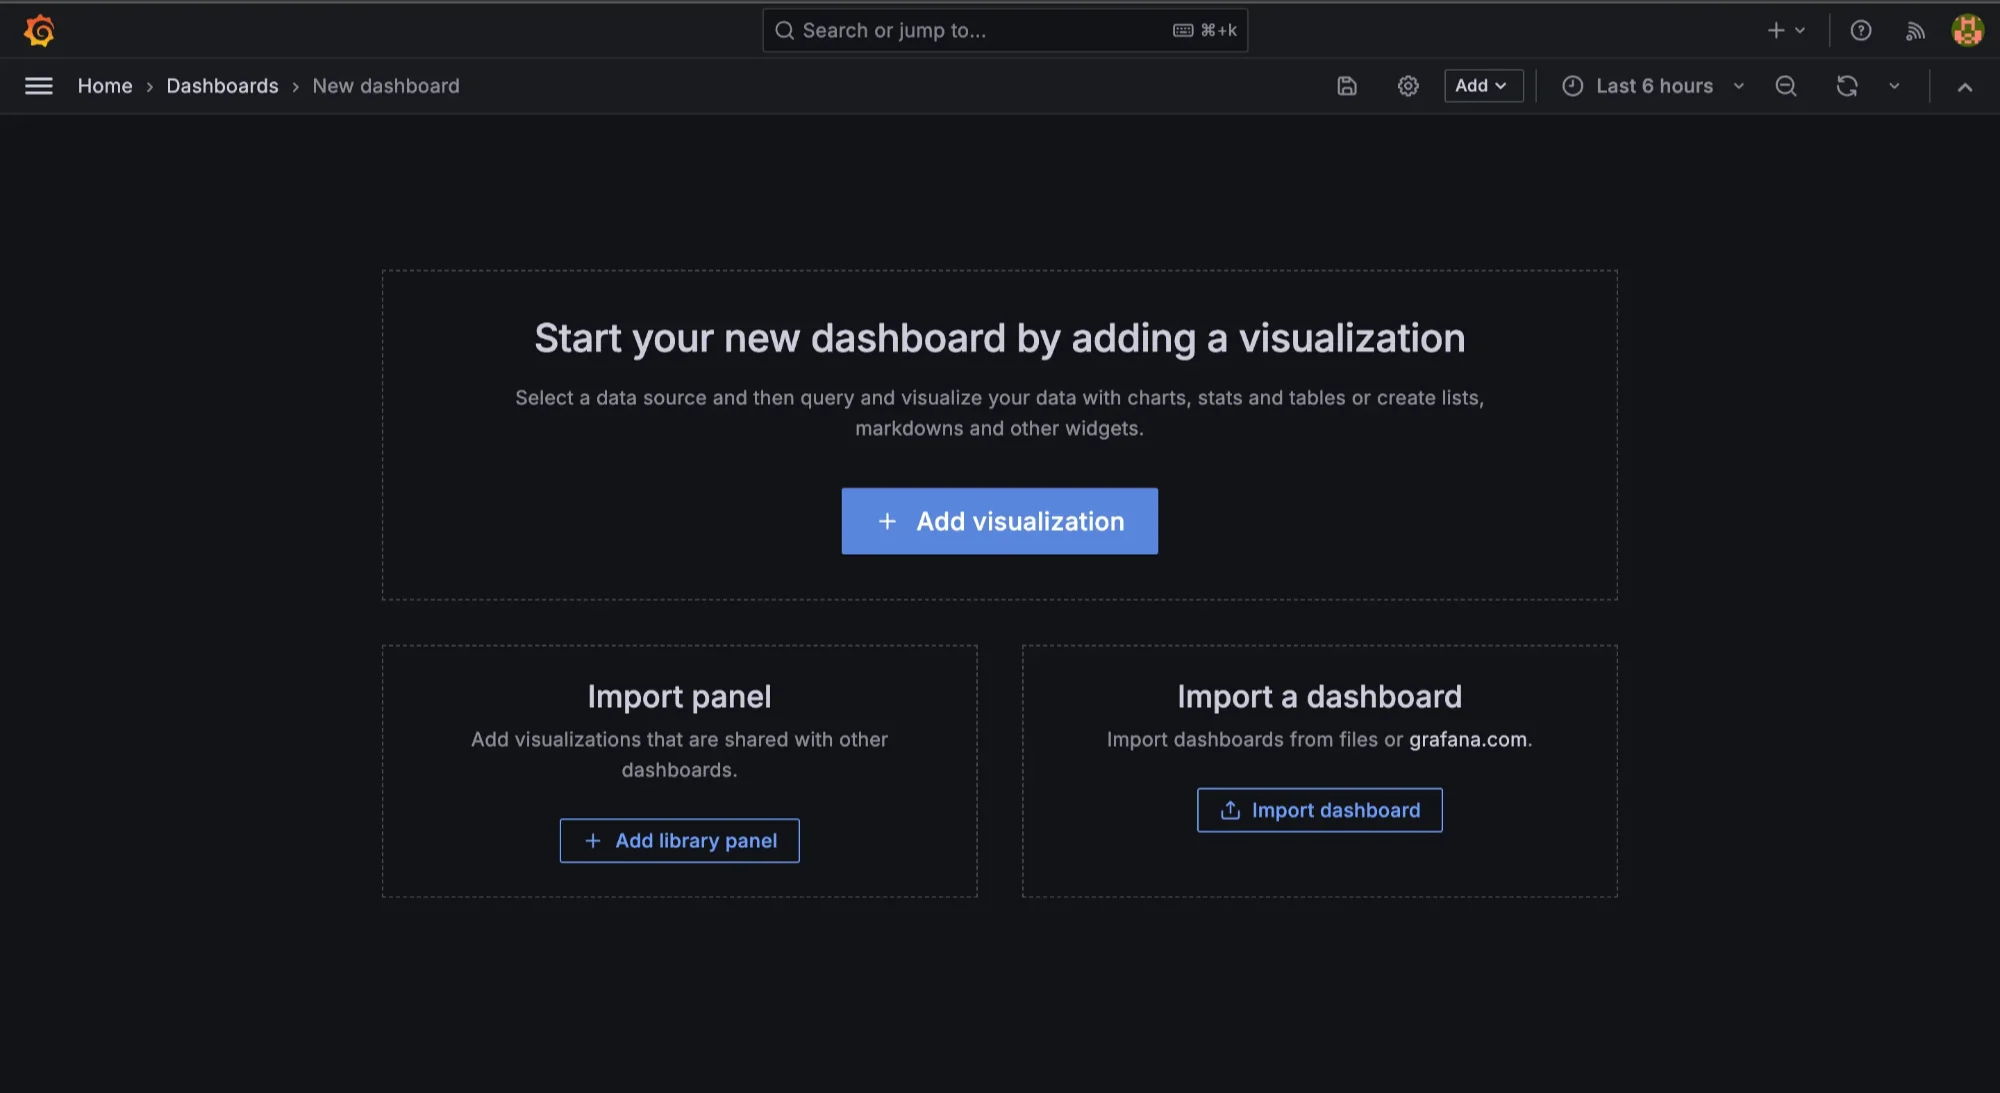This screenshot has width=2000, height=1093.
Task: Open the user profile avatar
Action: tap(1967, 31)
